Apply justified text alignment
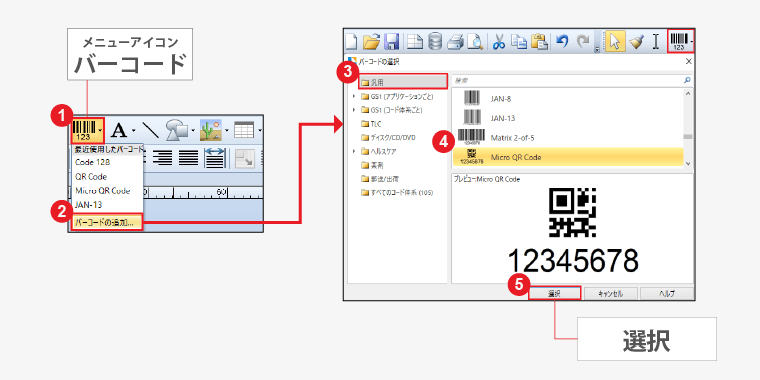760x380 pixels. [x=188, y=158]
